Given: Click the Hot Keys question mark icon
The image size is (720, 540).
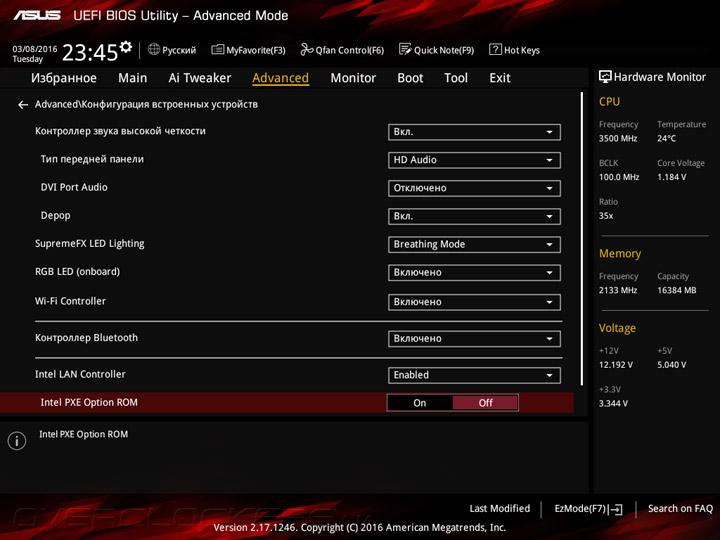Looking at the screenshot, I should click(495, 50).
